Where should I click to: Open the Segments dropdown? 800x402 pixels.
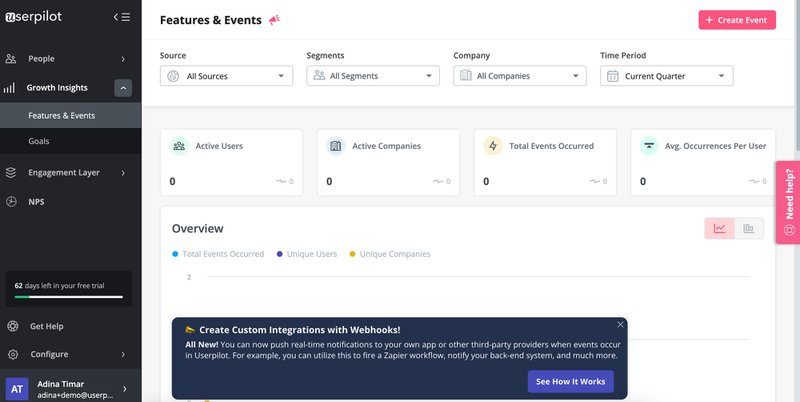click(x=373, y=76)
